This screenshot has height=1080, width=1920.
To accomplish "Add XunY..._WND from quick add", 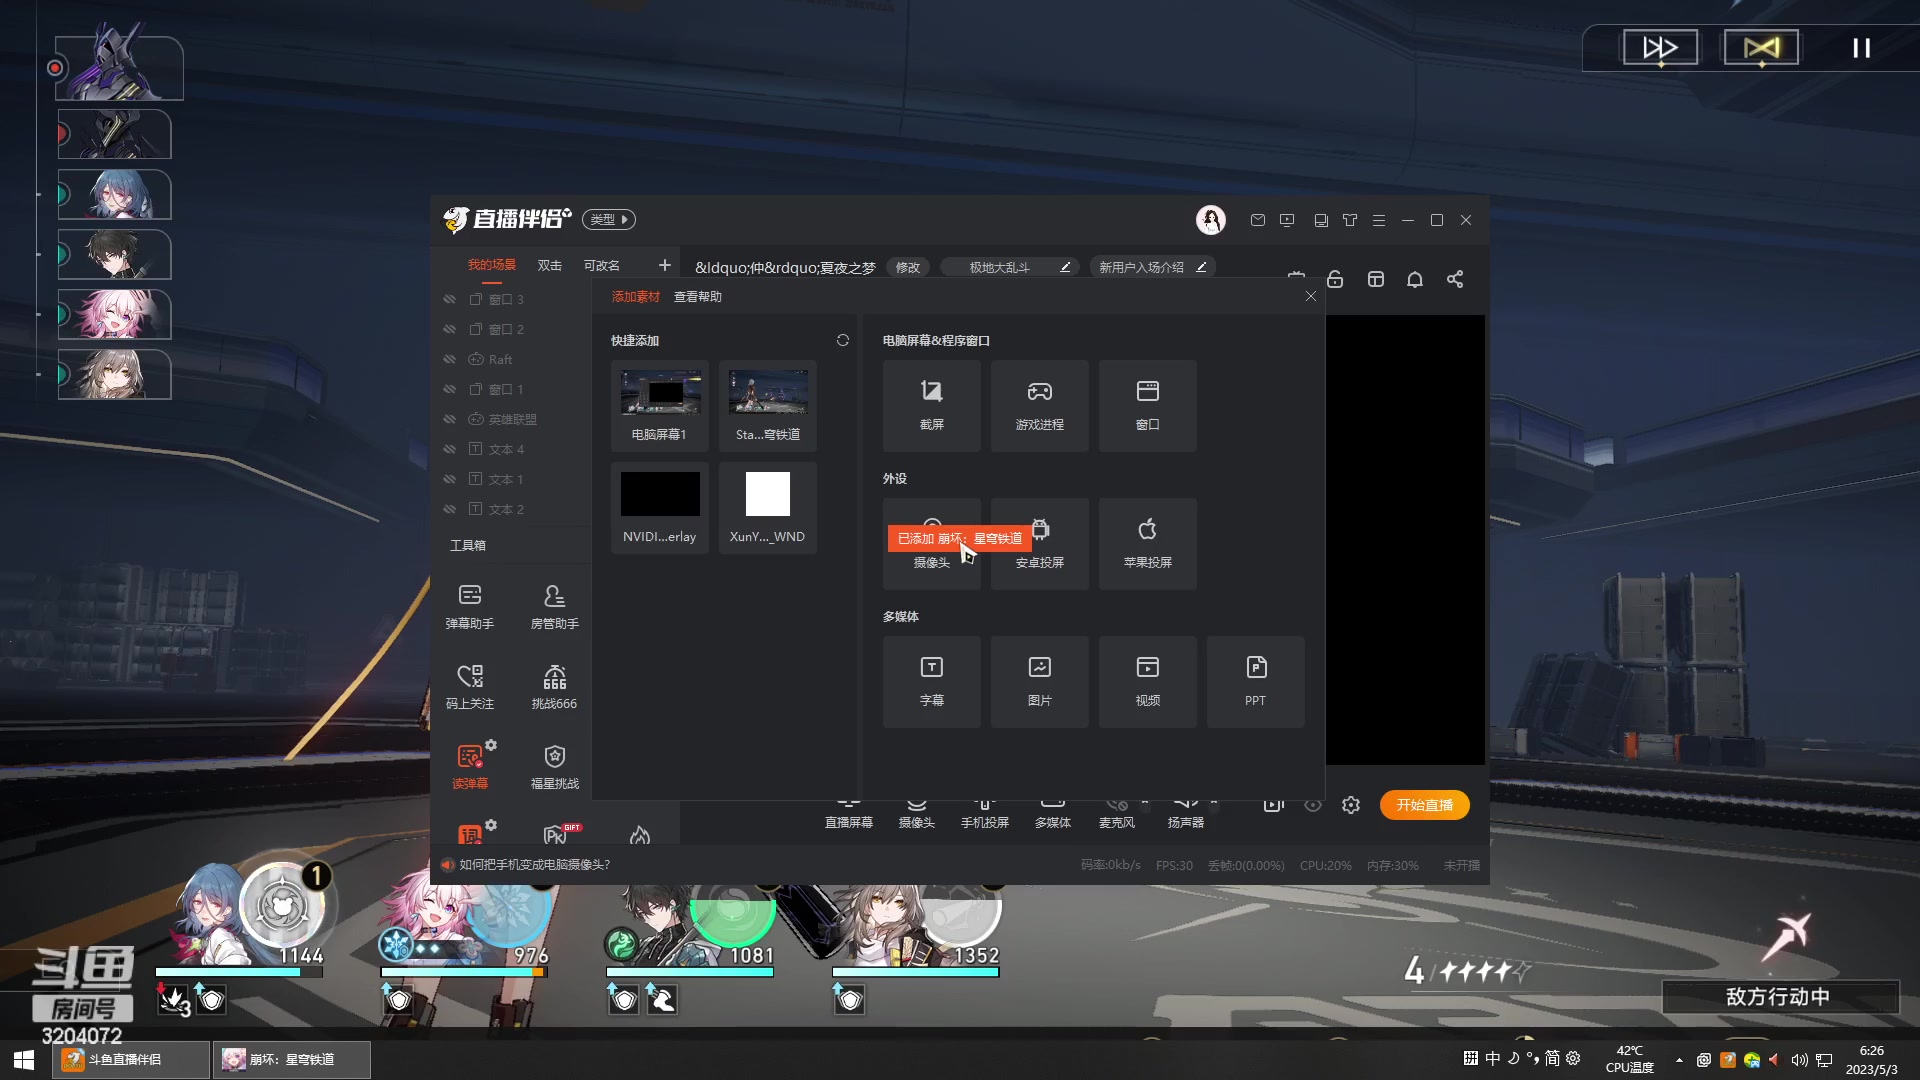I will tap(768, 508).
